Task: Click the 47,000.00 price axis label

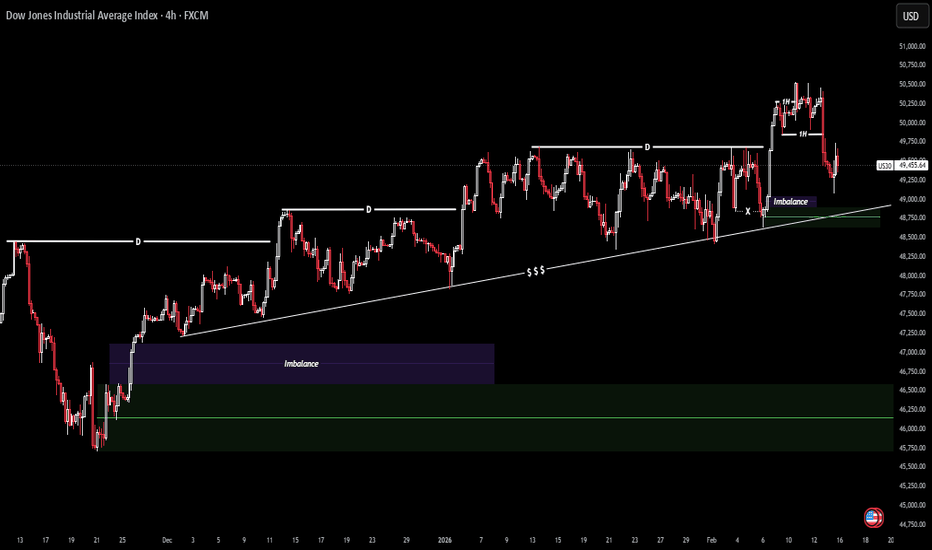Action: (x=912, y=352)
